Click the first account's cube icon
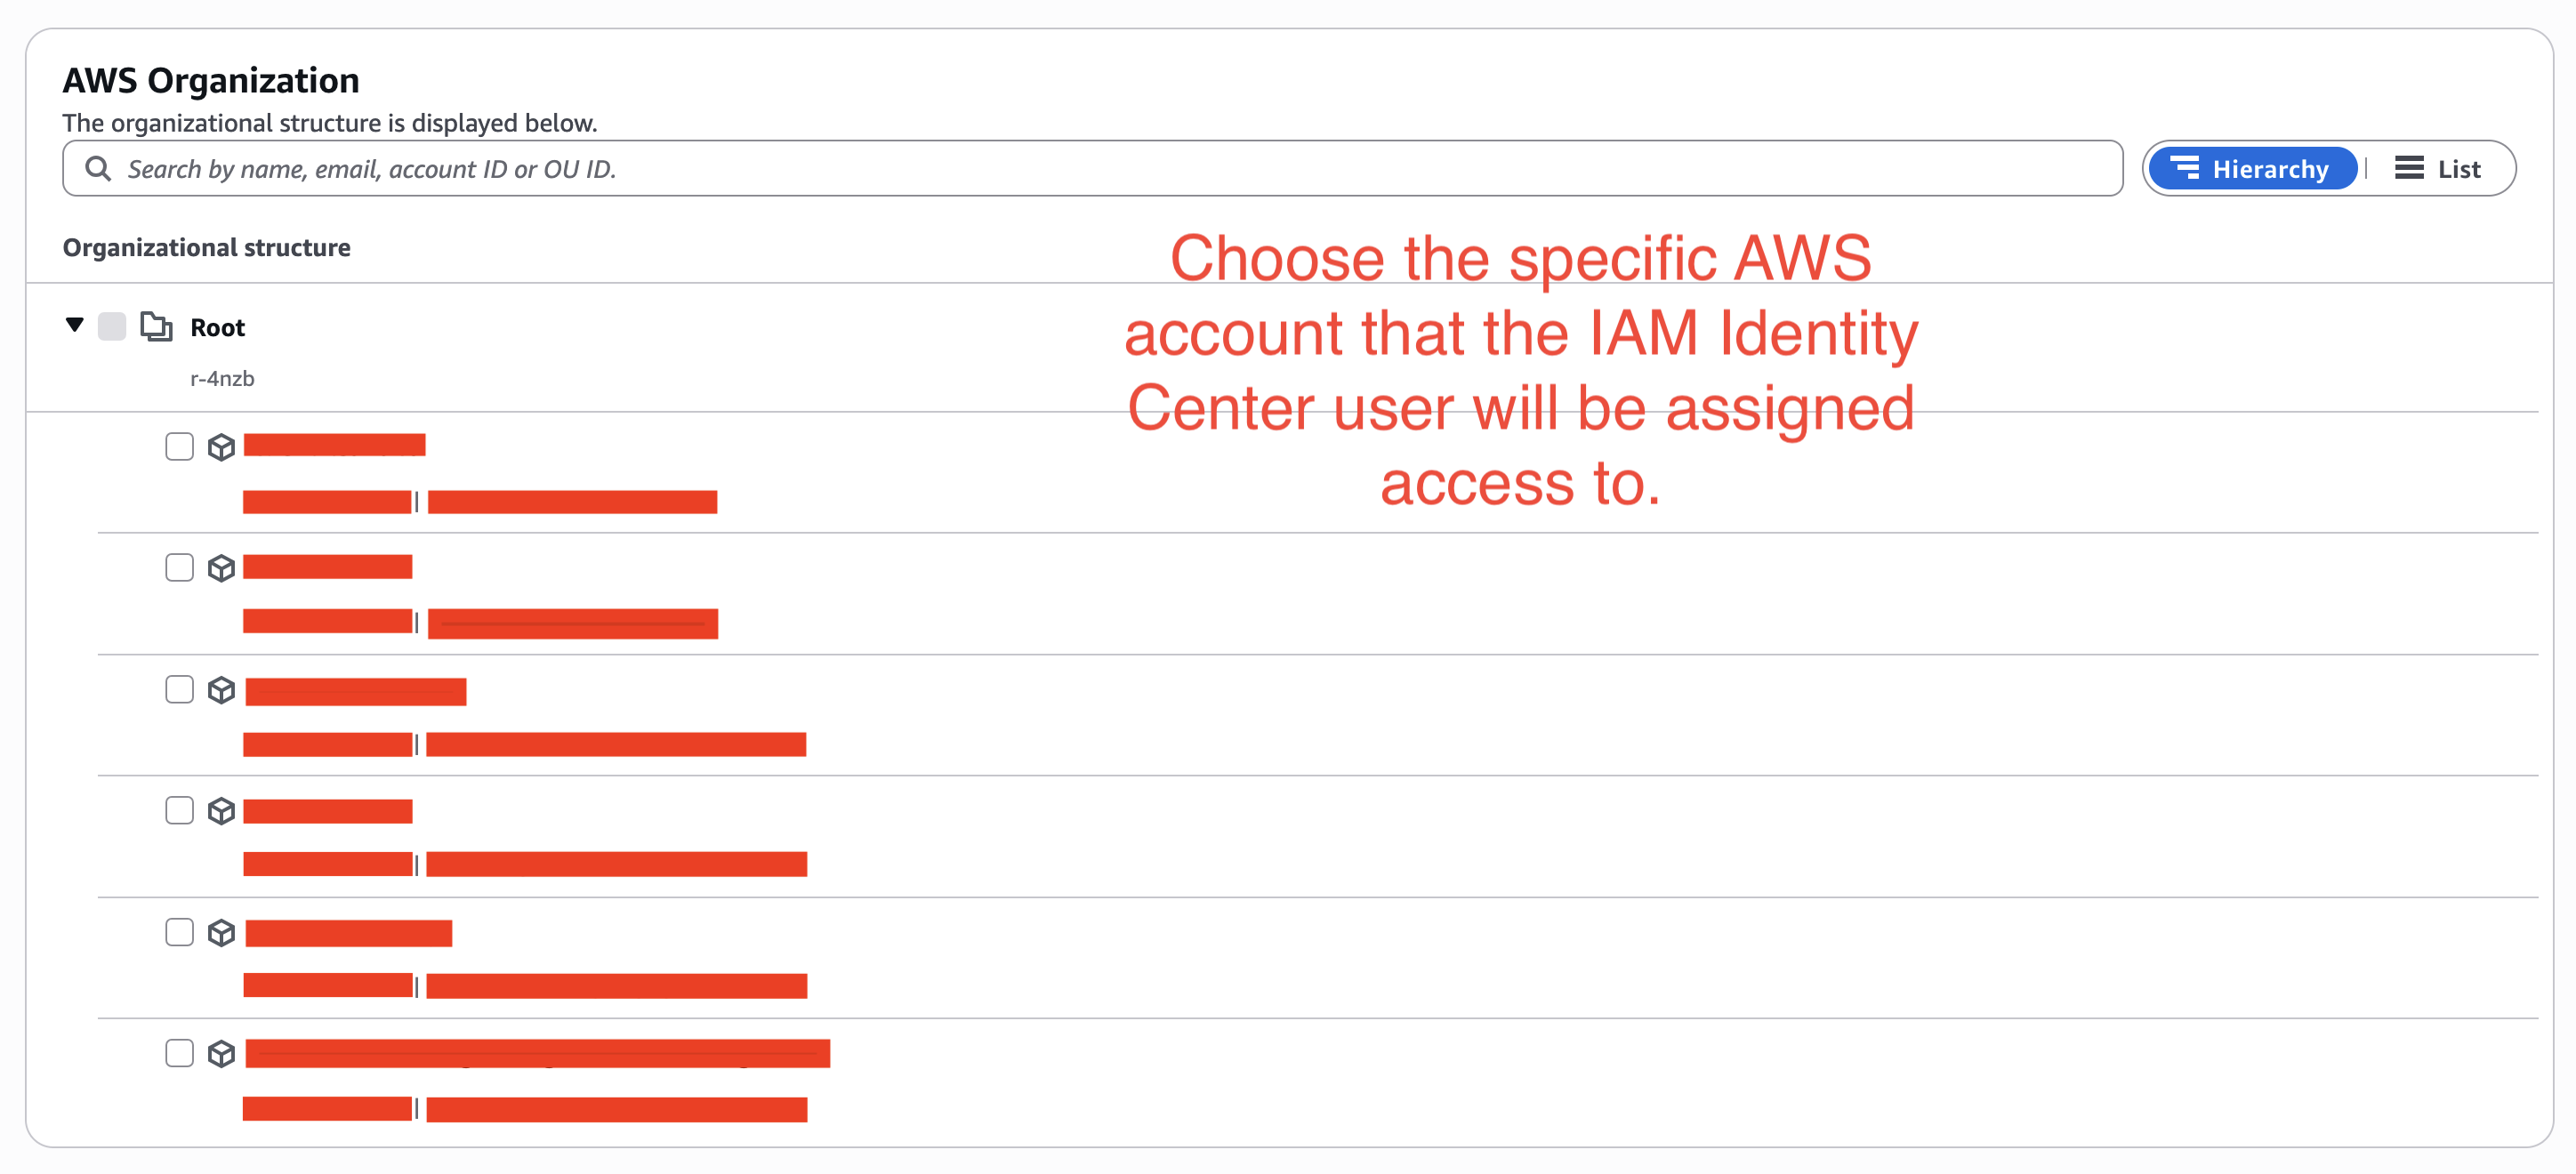The width and height of the screenshot is (2576, 1174). click(221, 447)
